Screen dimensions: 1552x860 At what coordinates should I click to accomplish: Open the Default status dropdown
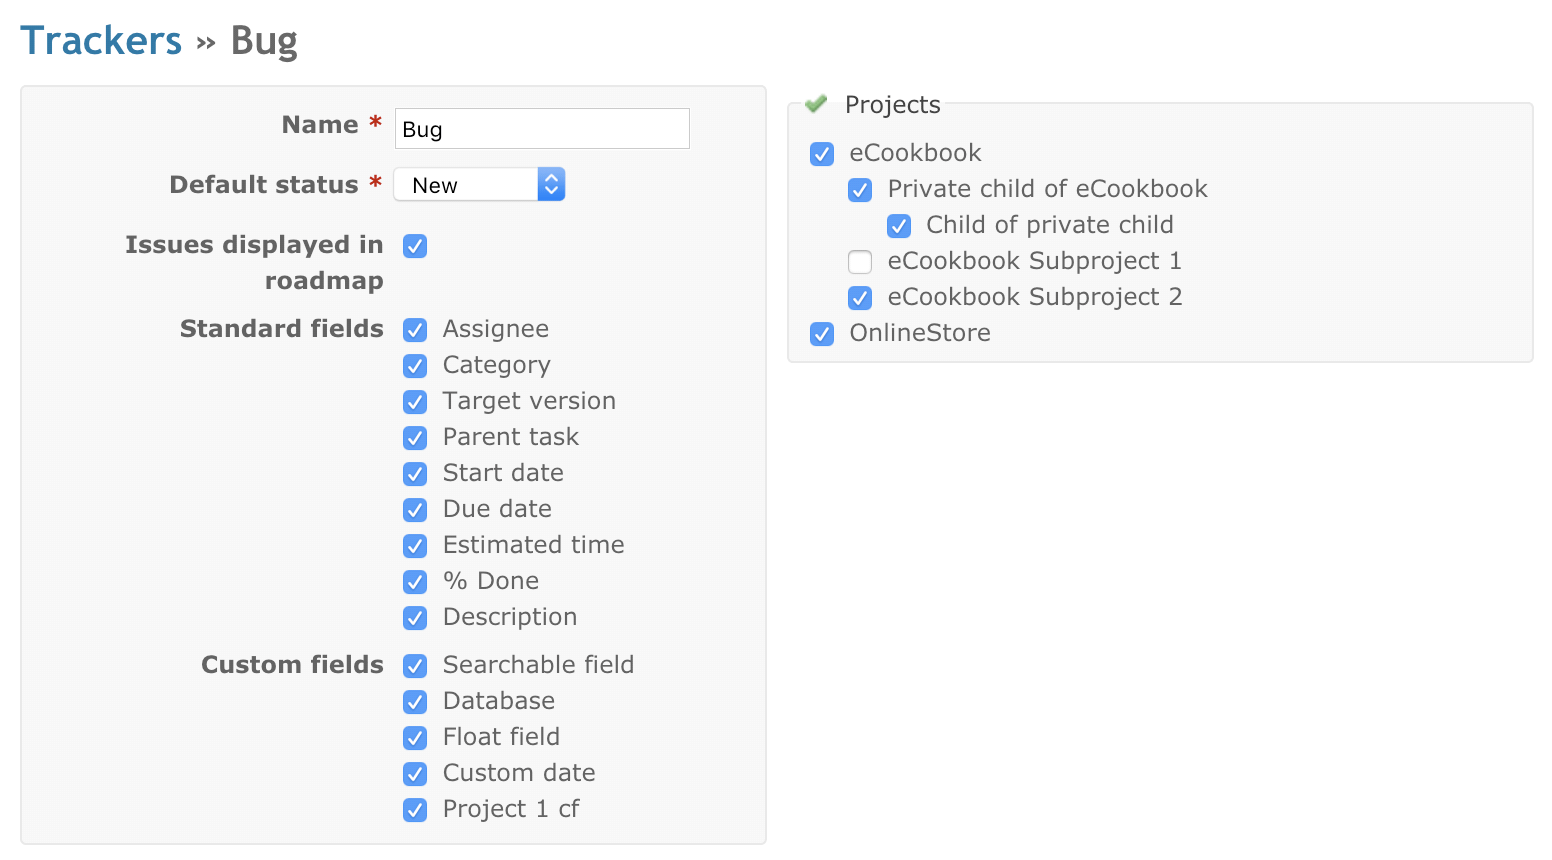[x=480, y=184]
